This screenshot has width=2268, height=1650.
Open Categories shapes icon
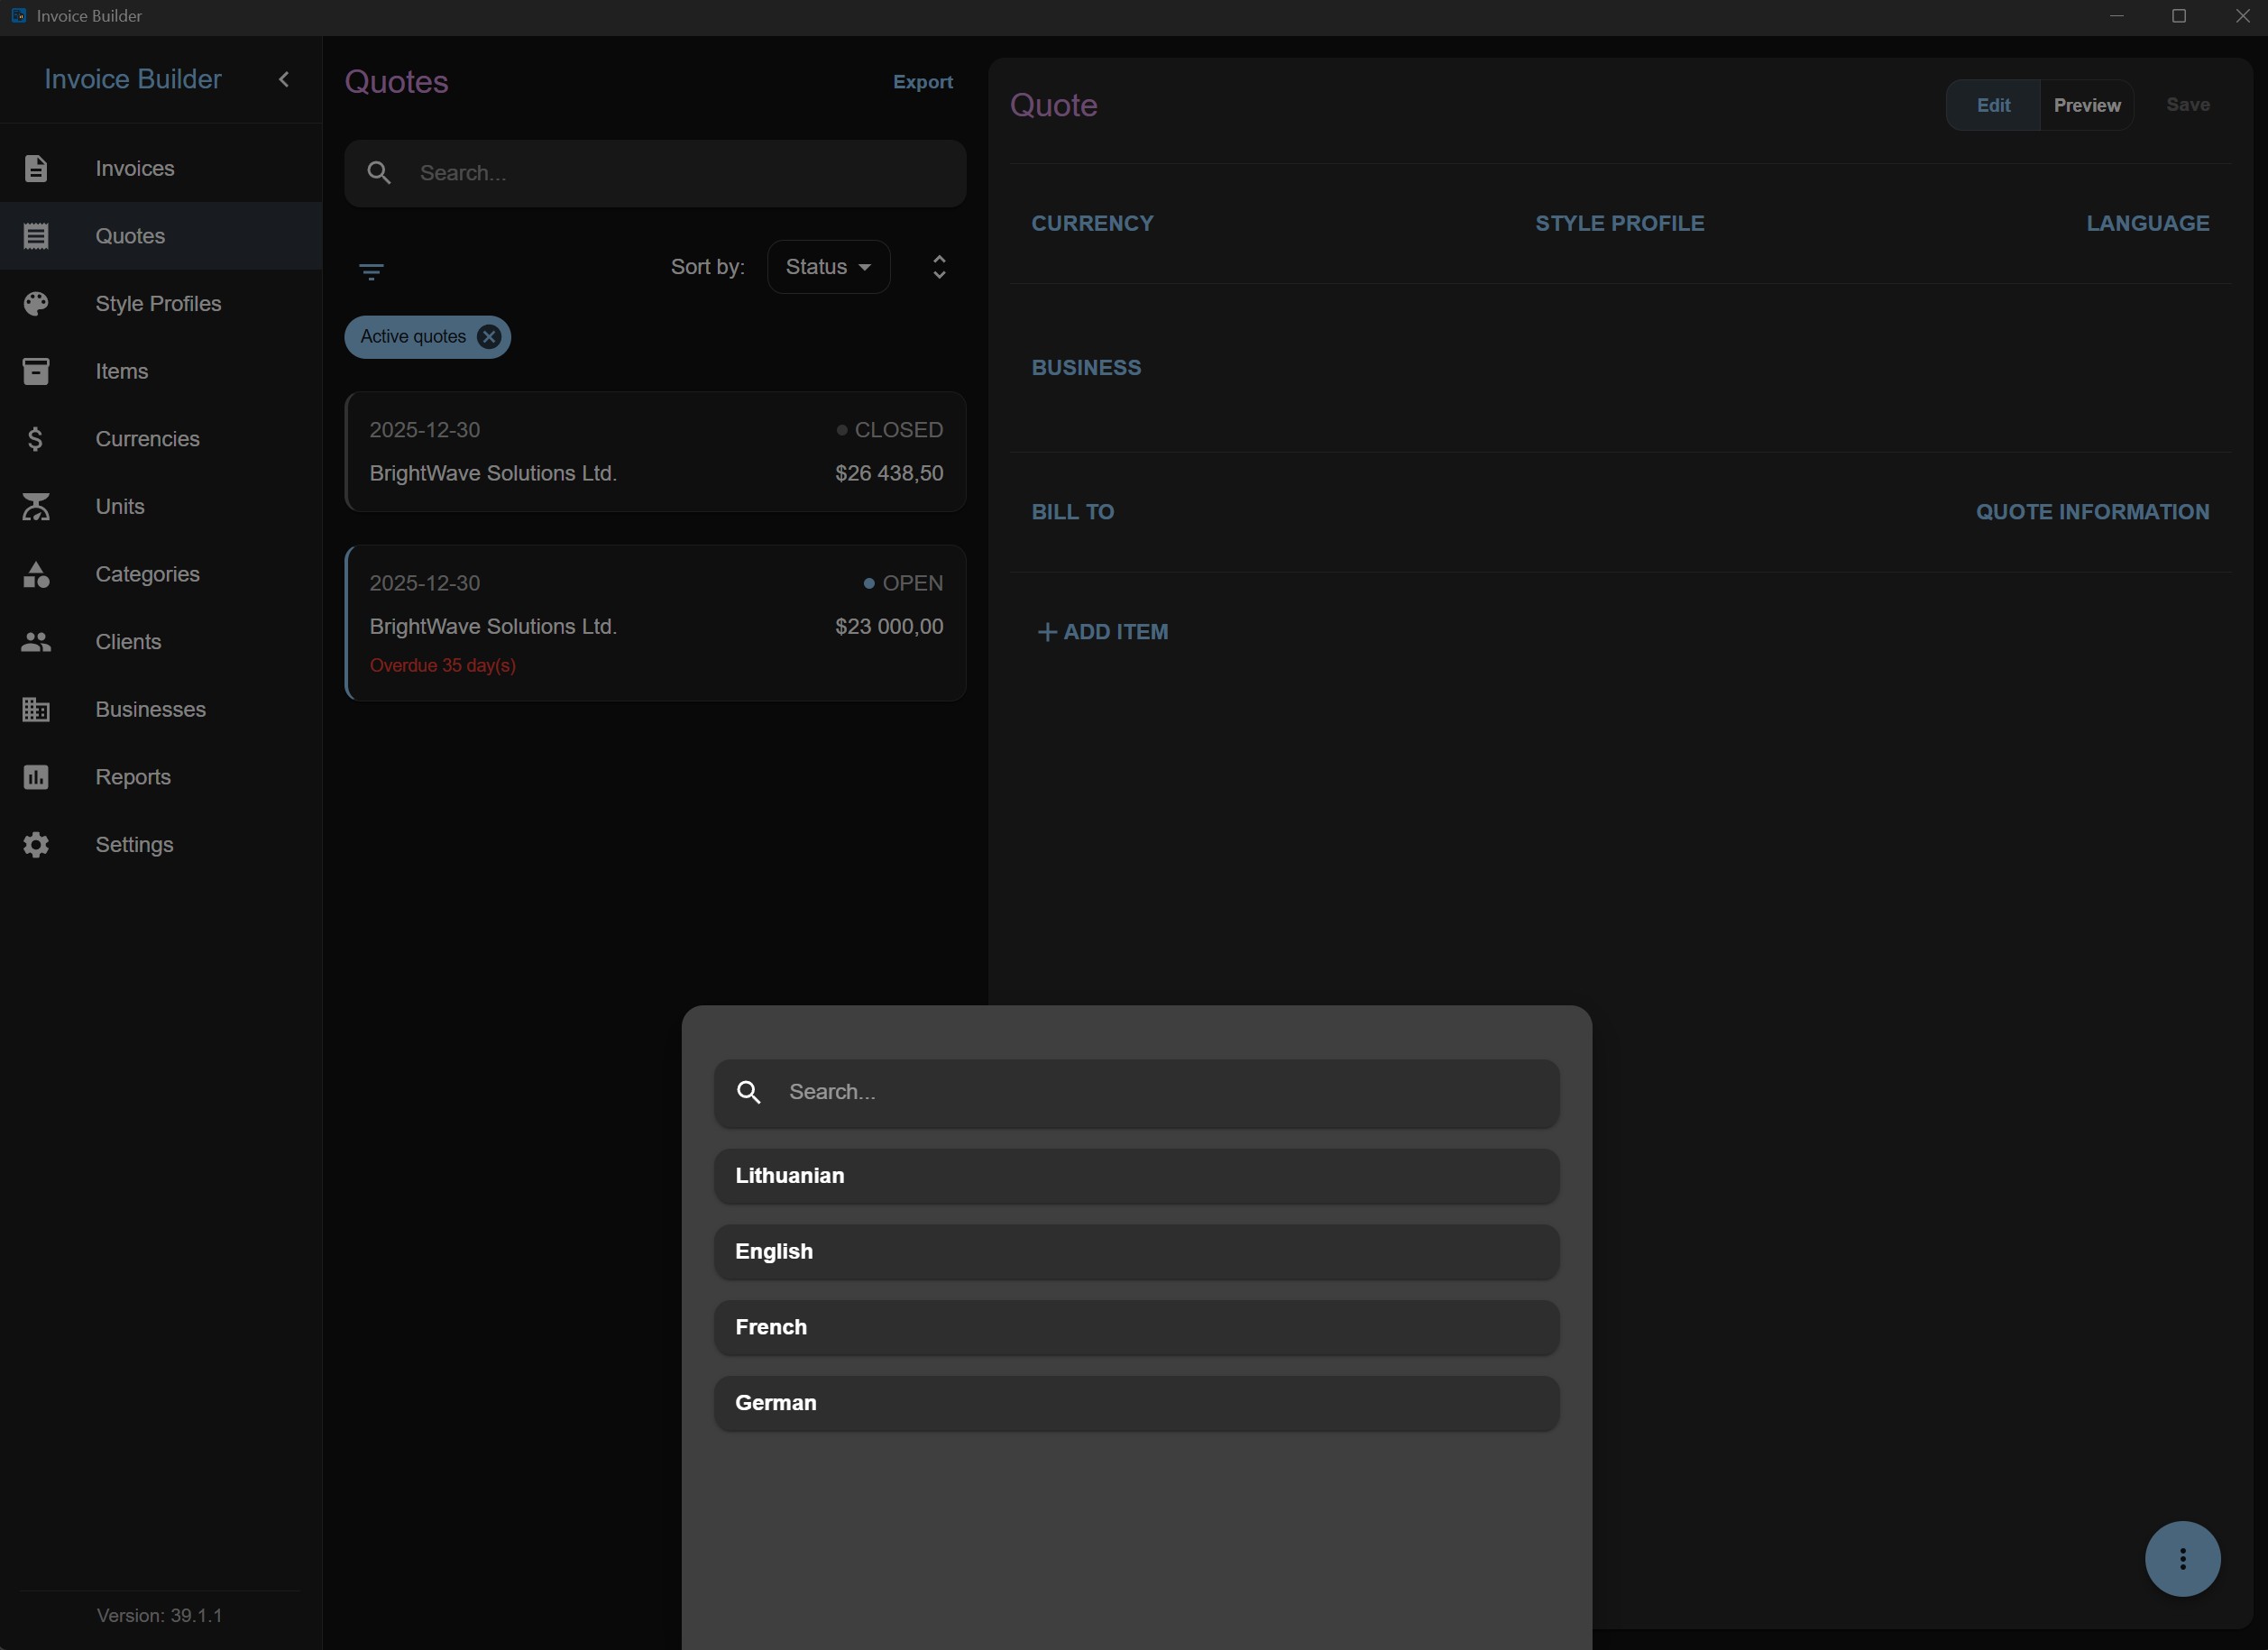[36, 574]
